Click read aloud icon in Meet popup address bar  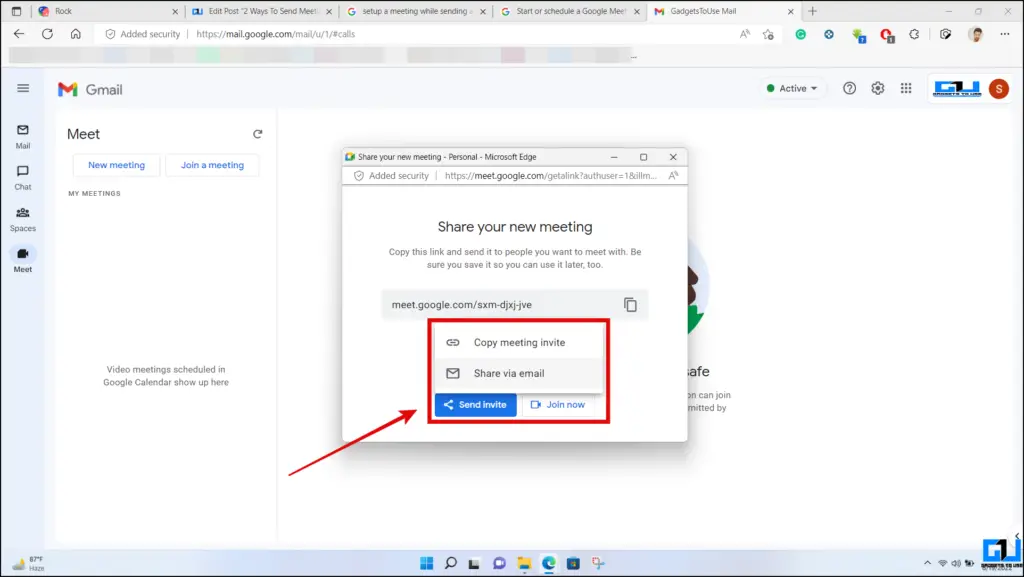pos(673,176)
